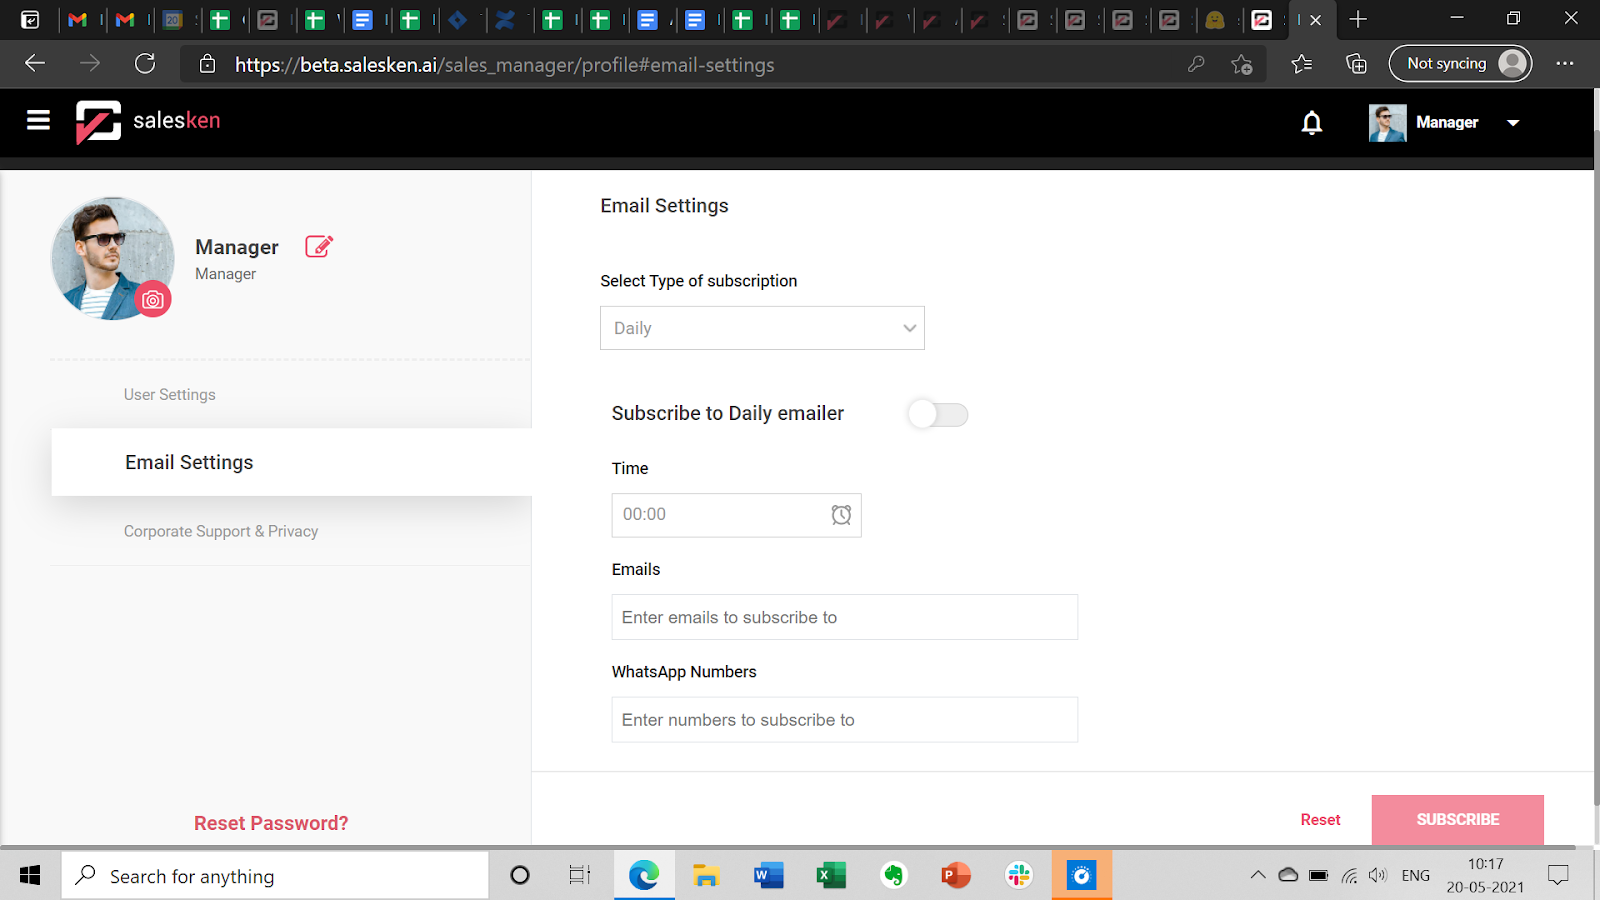Open volume control in system tray
Screen dimensions: 1600x900
[x=1378, y=876]
